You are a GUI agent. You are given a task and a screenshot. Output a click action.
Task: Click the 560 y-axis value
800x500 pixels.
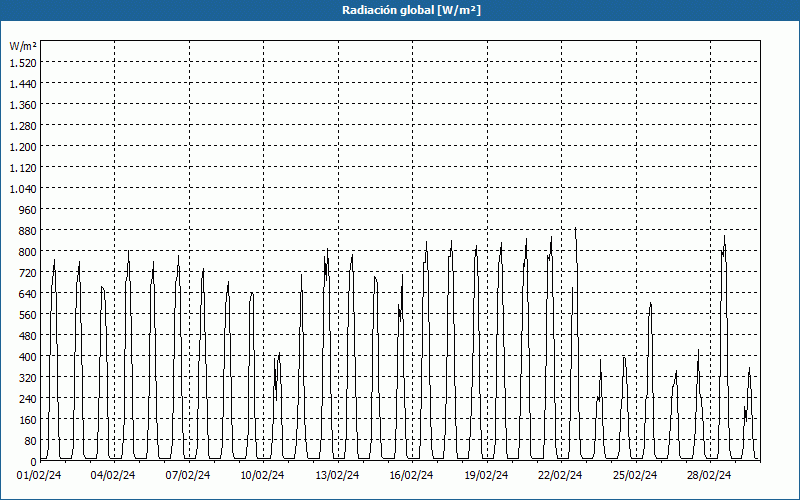tap(28, 315)
